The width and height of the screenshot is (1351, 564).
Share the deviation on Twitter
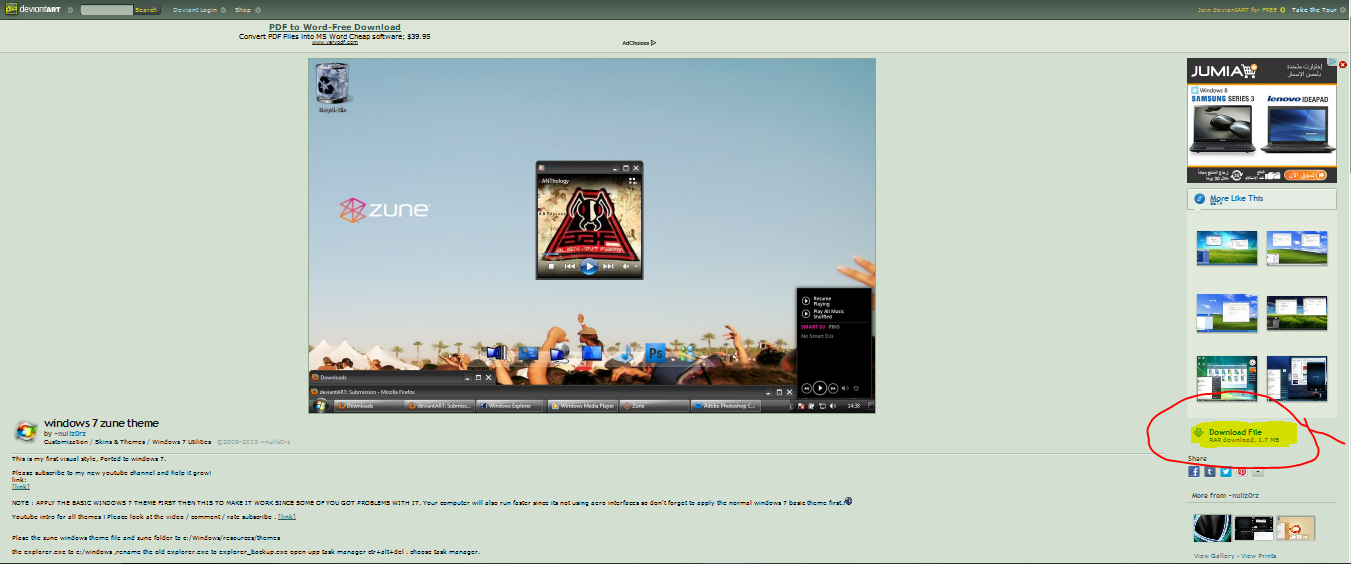1226,472
